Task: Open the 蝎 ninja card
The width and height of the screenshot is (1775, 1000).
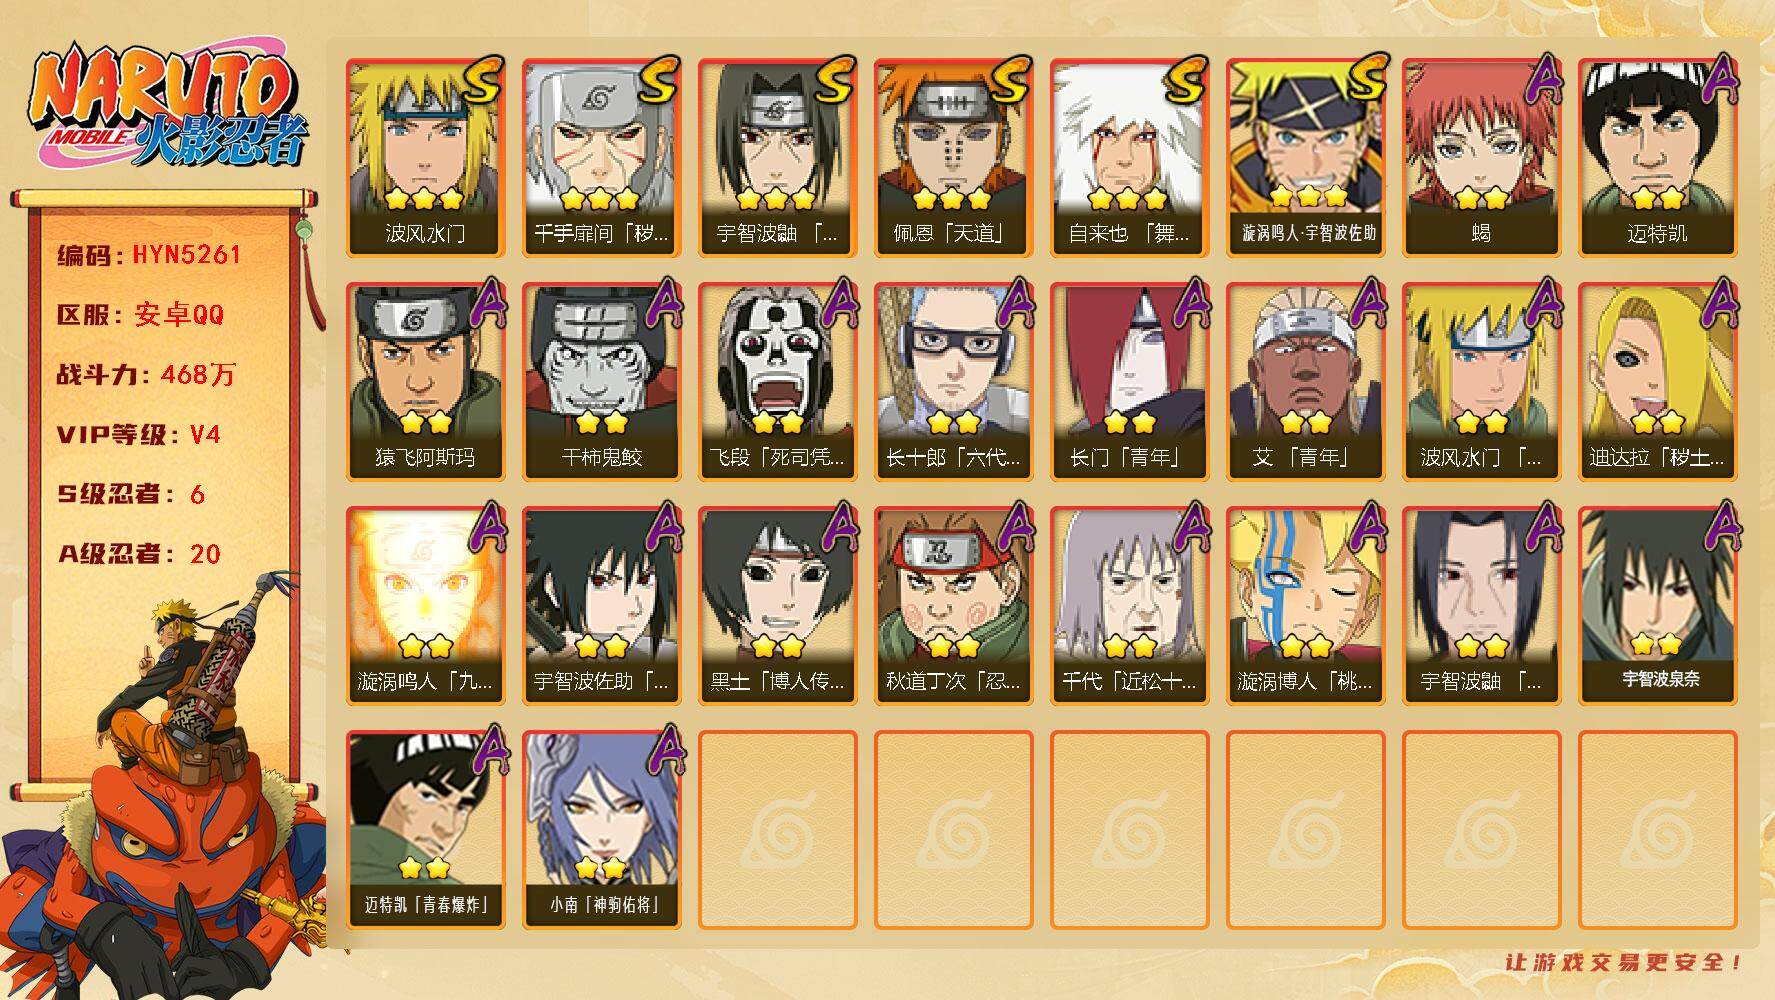Action: click(1481, 158)
